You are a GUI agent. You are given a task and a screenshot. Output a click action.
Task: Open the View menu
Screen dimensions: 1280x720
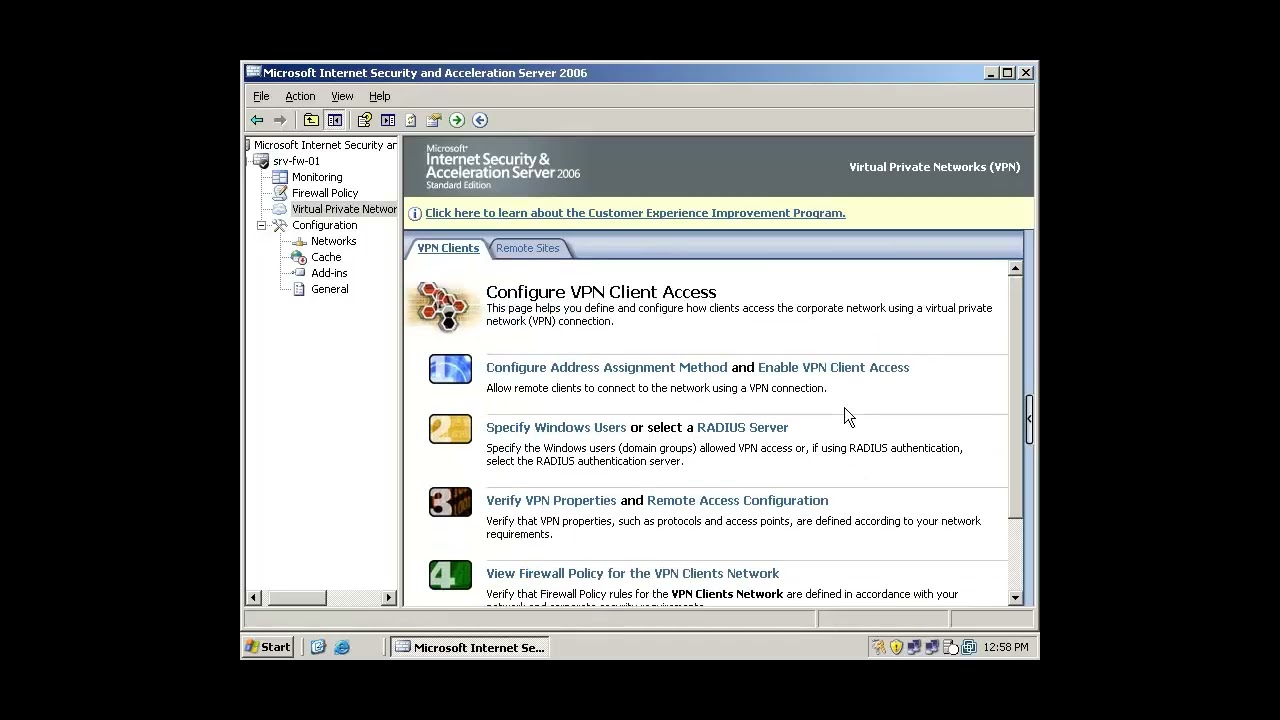(x=342, y=96)
